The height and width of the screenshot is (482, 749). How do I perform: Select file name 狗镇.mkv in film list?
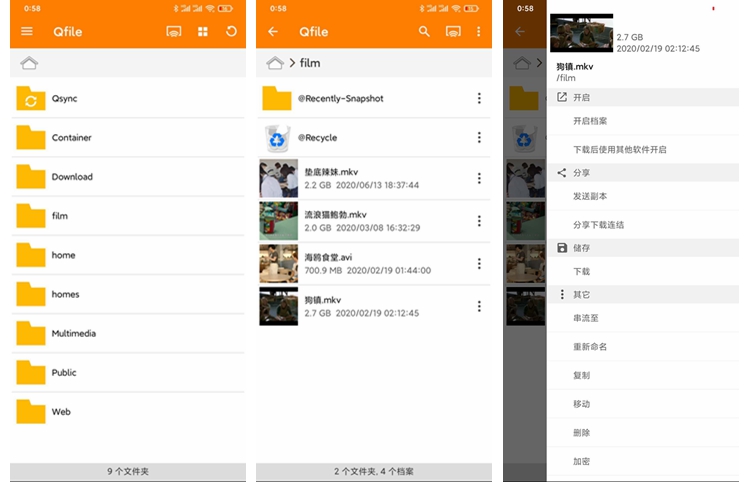pyautogui.click(x=323, y=300)
